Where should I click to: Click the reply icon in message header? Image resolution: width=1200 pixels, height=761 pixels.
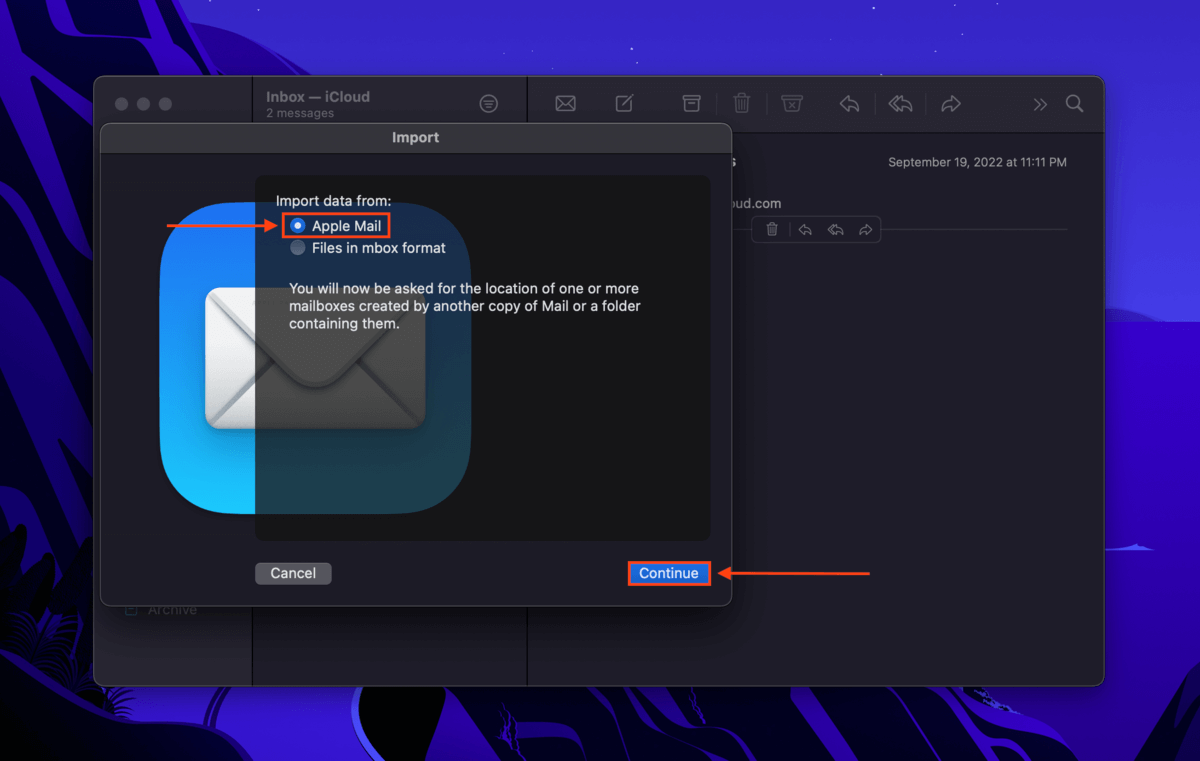[804, 230]
